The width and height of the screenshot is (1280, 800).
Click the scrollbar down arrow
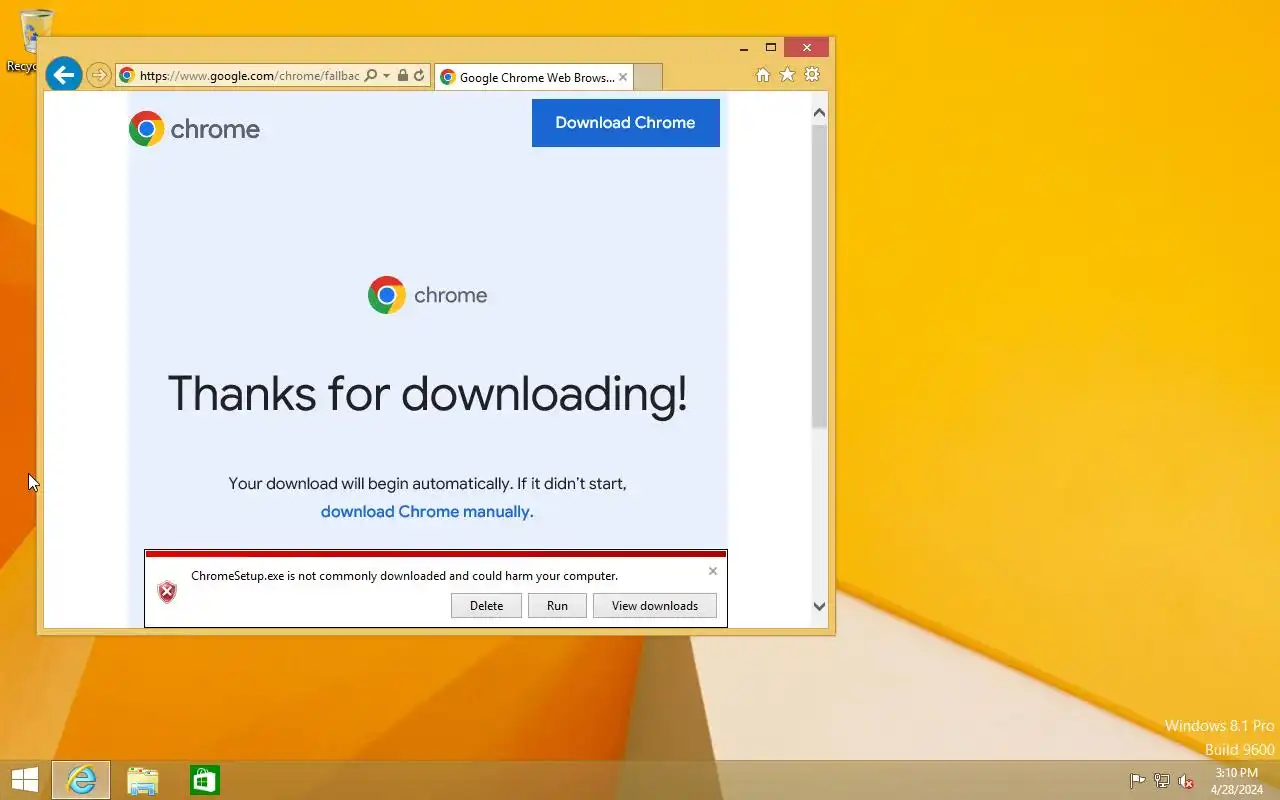tap(819, 606)
